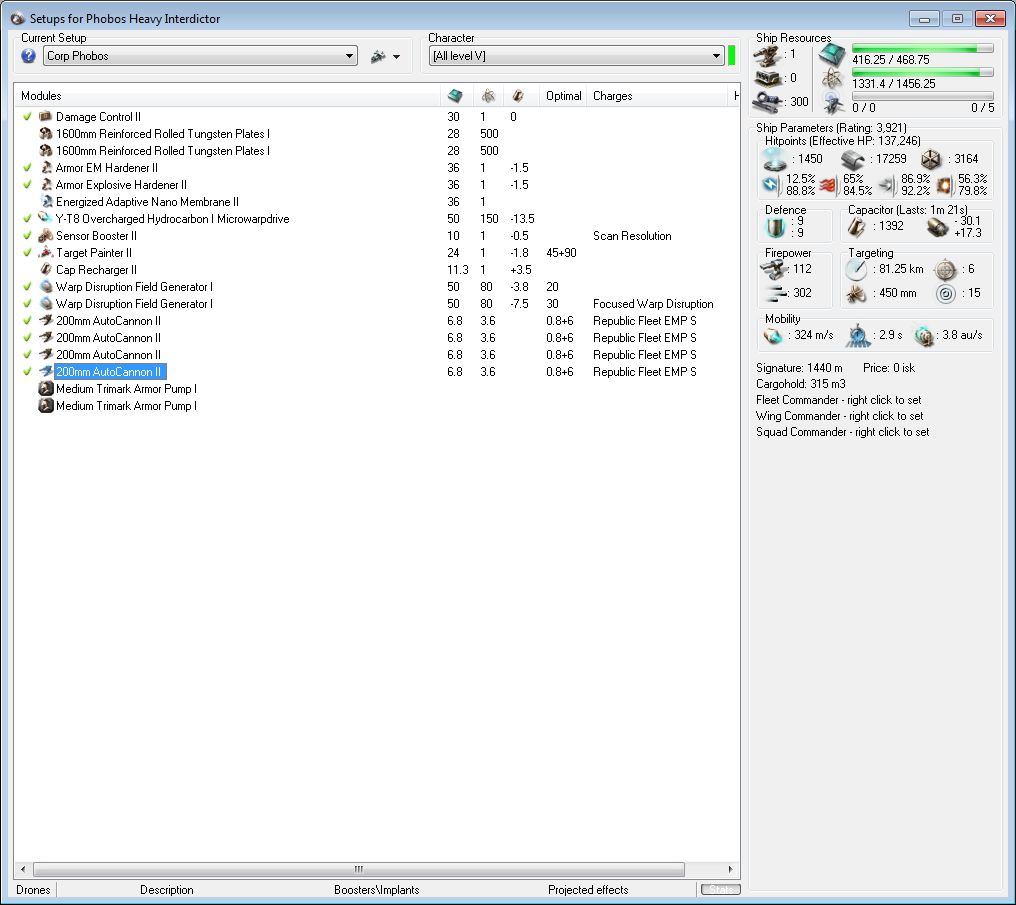Click the Focused Warp Disruption charge text
Screen dimensions: 1016x905
pos(653,304)
